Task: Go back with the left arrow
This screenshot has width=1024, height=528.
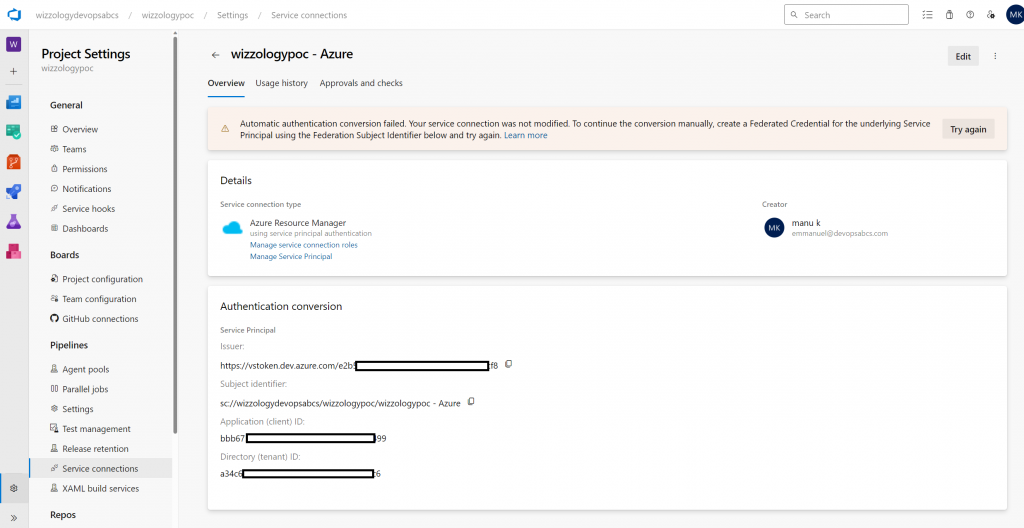Action: pyautogui.click(x=216, y=56)
